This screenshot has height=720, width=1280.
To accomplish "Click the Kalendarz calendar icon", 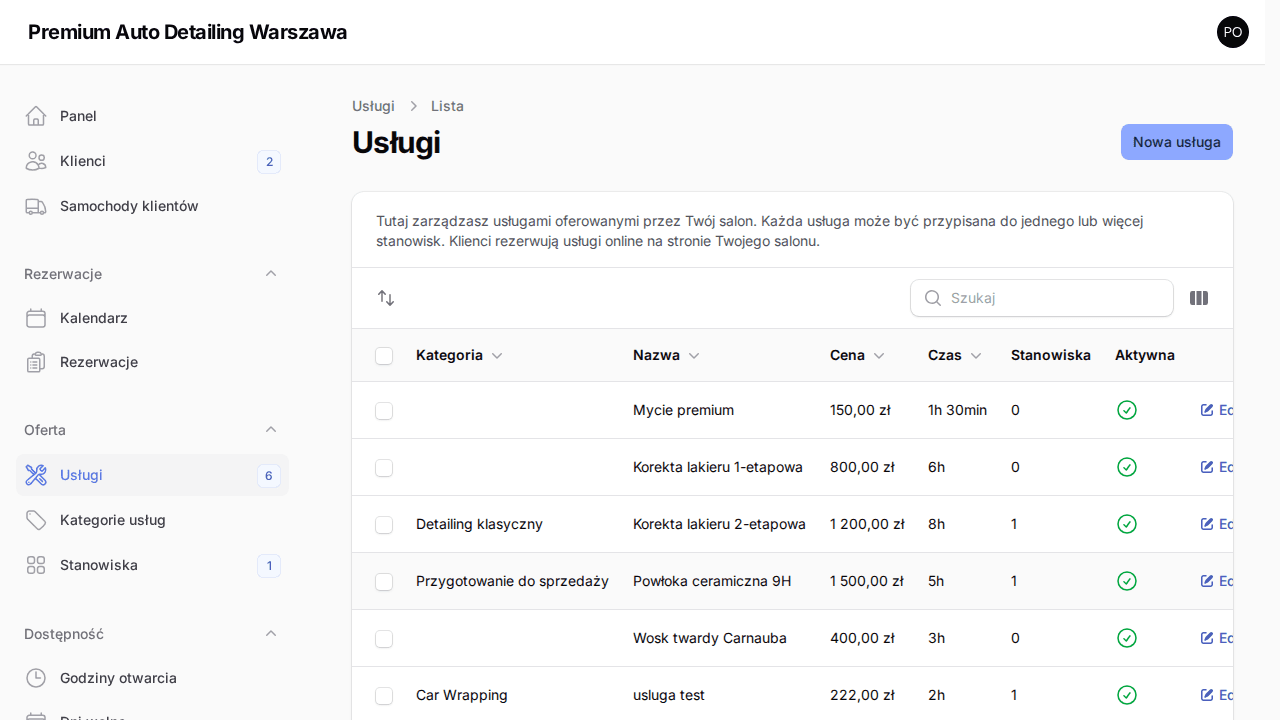I will click(x=36, y=318).
